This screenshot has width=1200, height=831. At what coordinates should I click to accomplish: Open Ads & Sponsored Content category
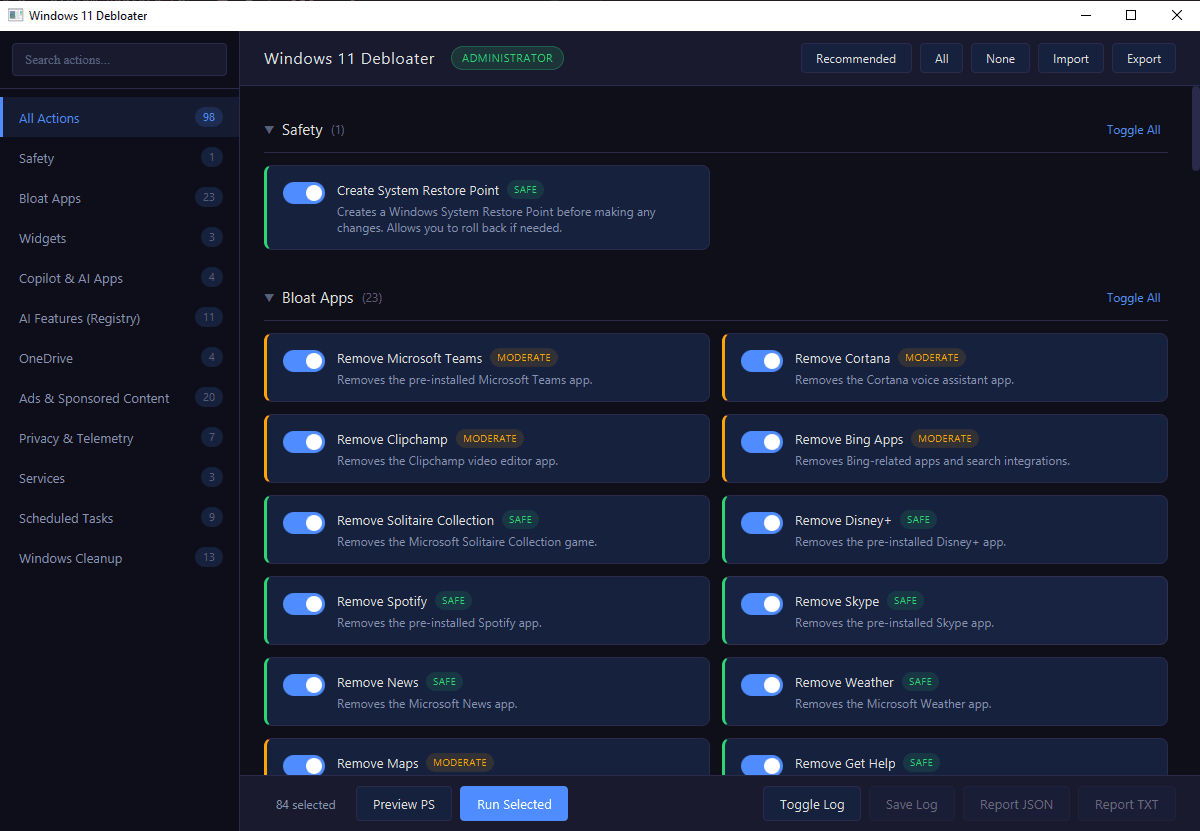point(120,398)
